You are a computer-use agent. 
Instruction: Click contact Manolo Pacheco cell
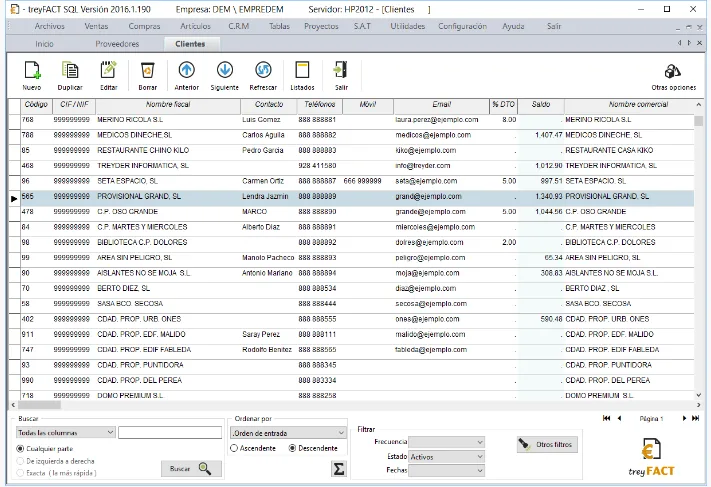pos(268,258)
